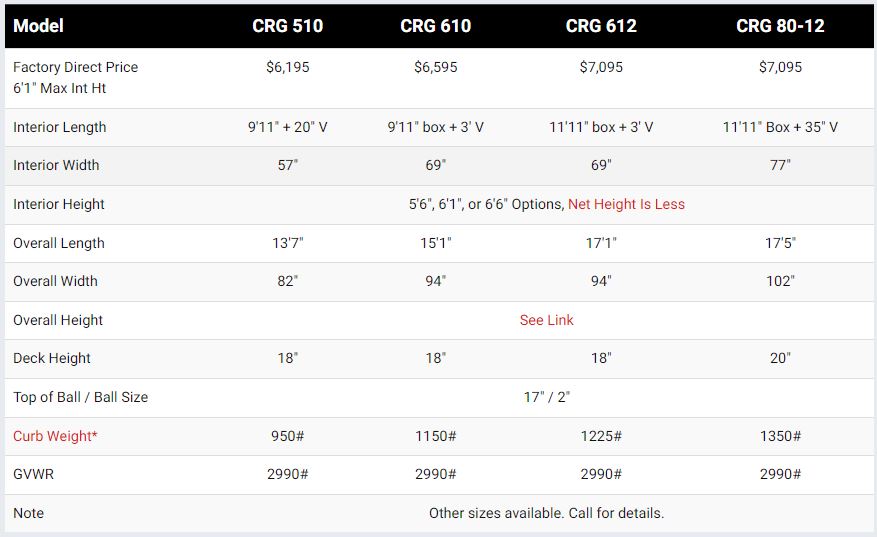
Task: Click the 'Interior Length' row label
Action: pos(59,127)
